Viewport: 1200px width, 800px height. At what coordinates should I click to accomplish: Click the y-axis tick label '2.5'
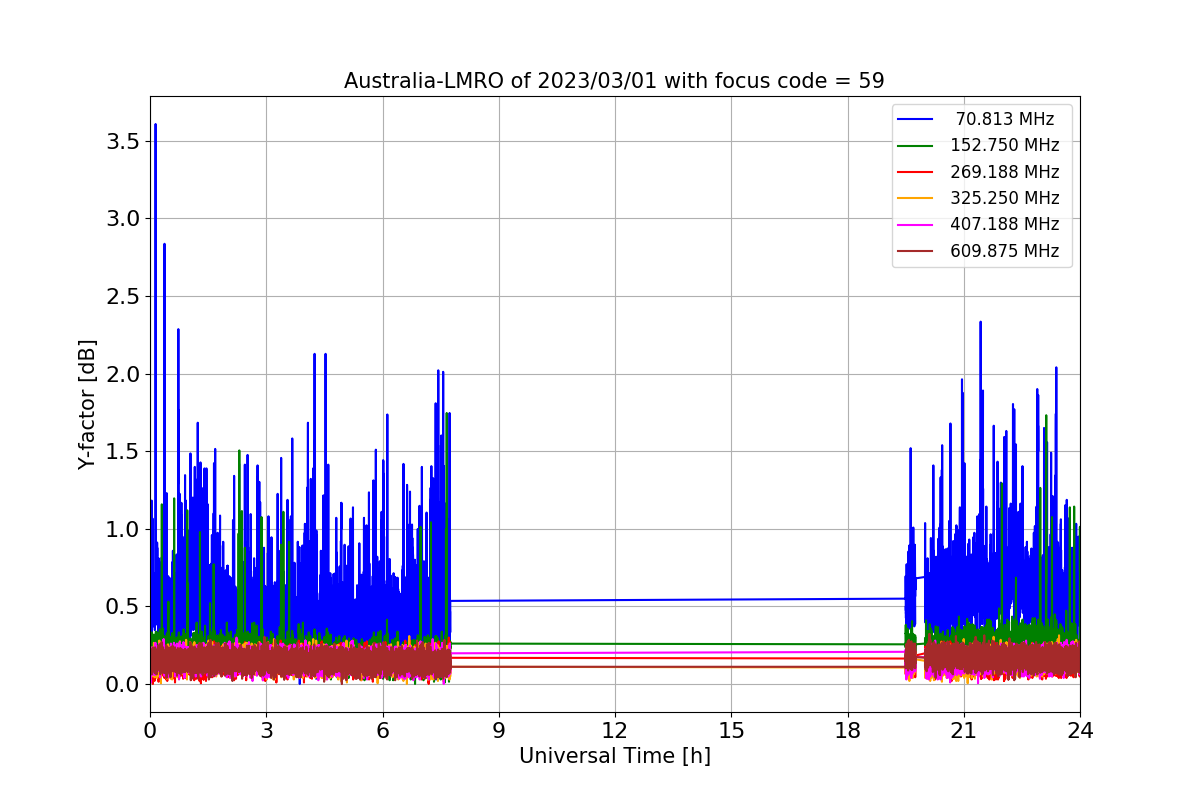click(124, 296)
